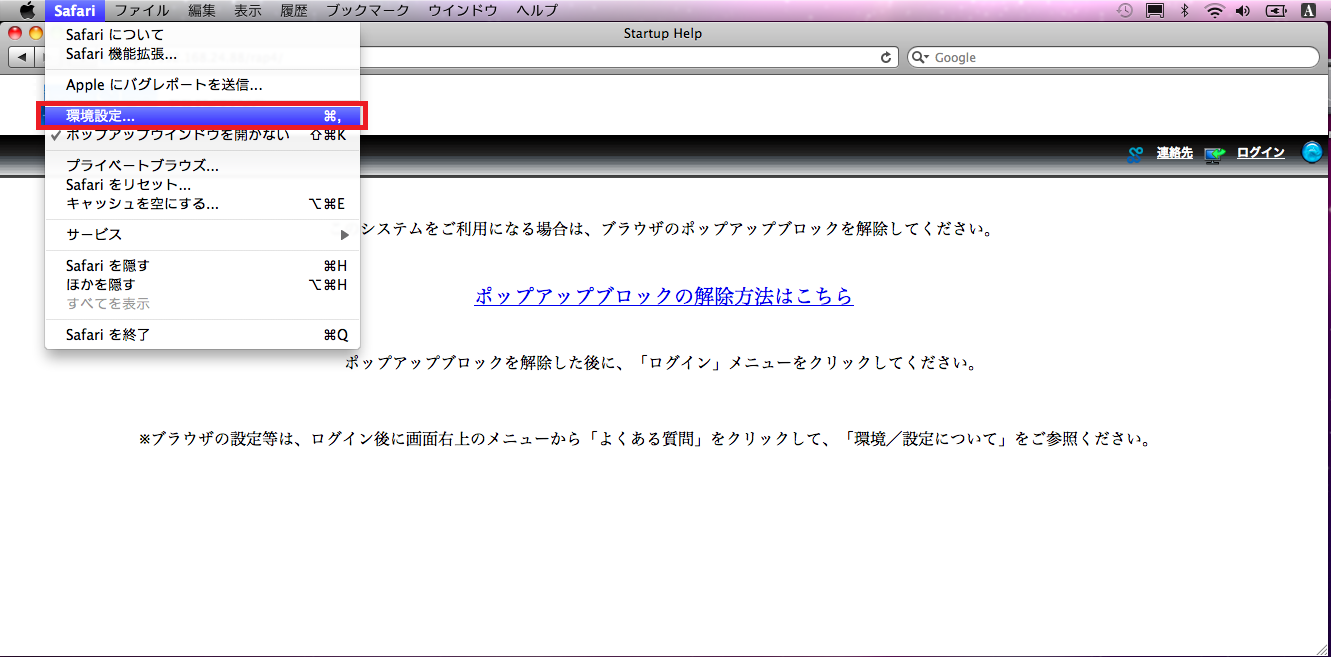This screenshot has height=657, width=1331.
Task: Click the Bluetooth status icon
Action: [x=1184, y=11]
